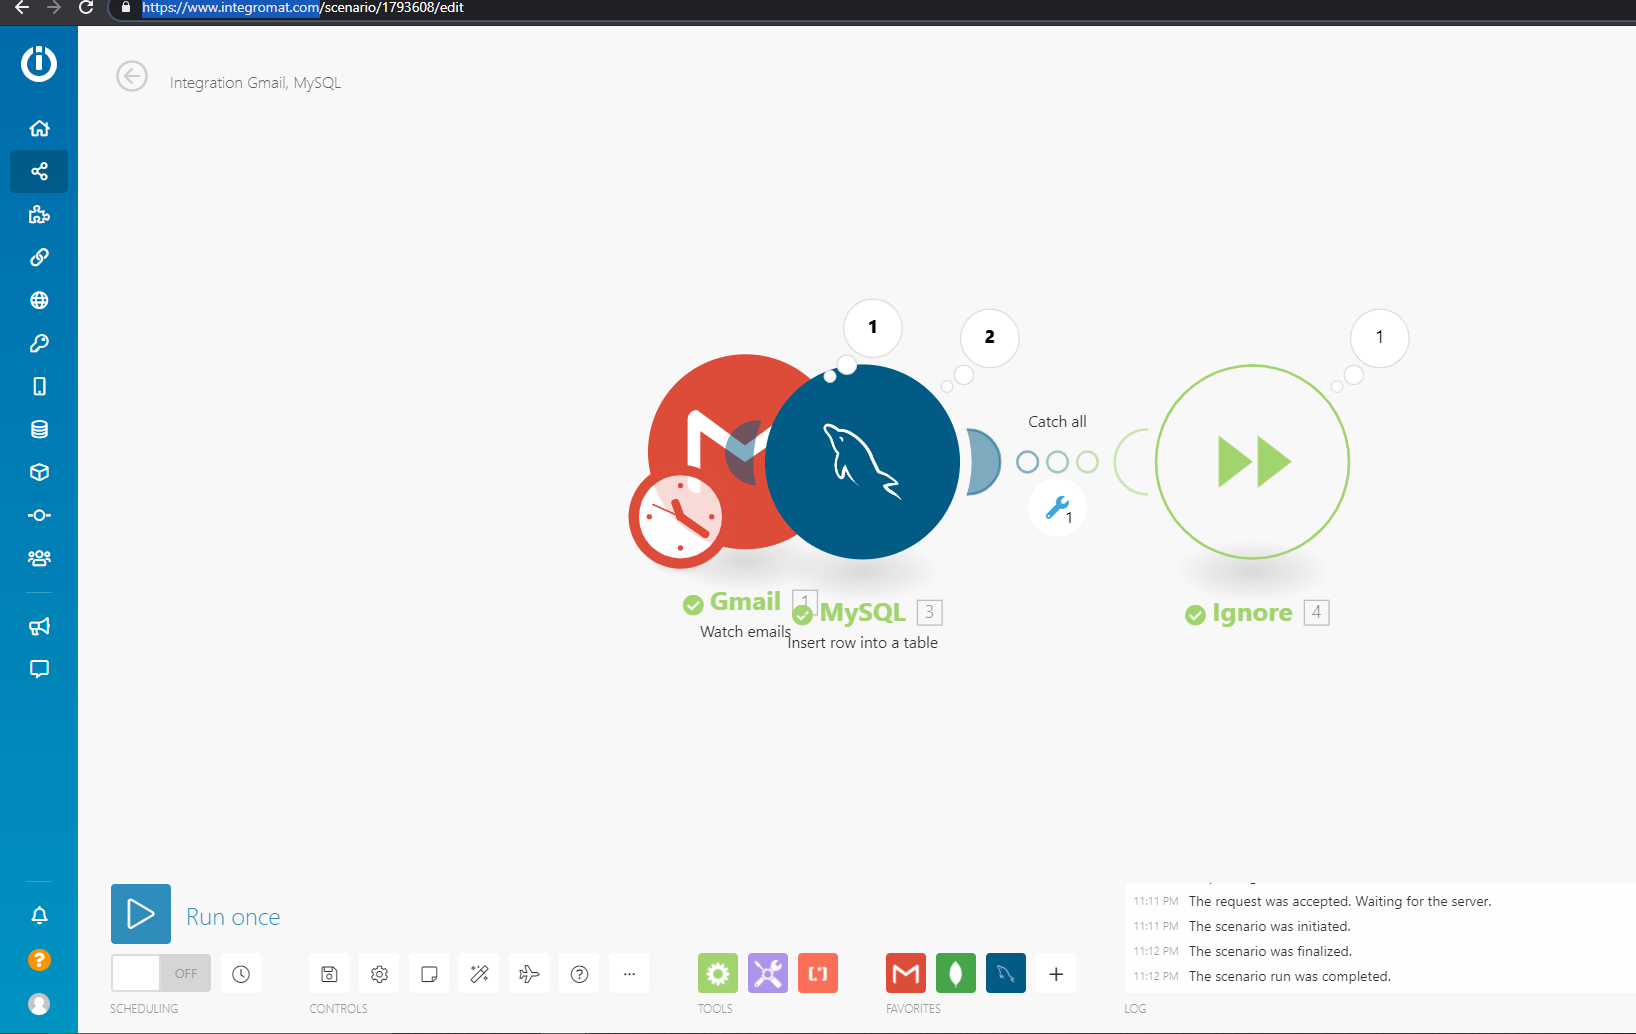Image resolution: width=1636 pixels, height=1034 pixels.
Task: Click the explain flow airplane icon
Action: (x=529, y=974)
